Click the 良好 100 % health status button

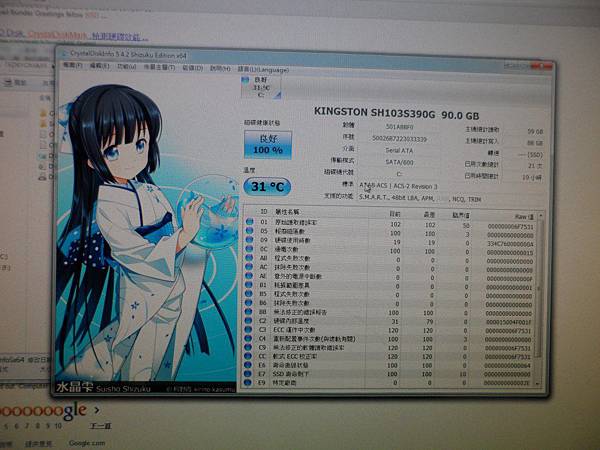pos(268,144)
